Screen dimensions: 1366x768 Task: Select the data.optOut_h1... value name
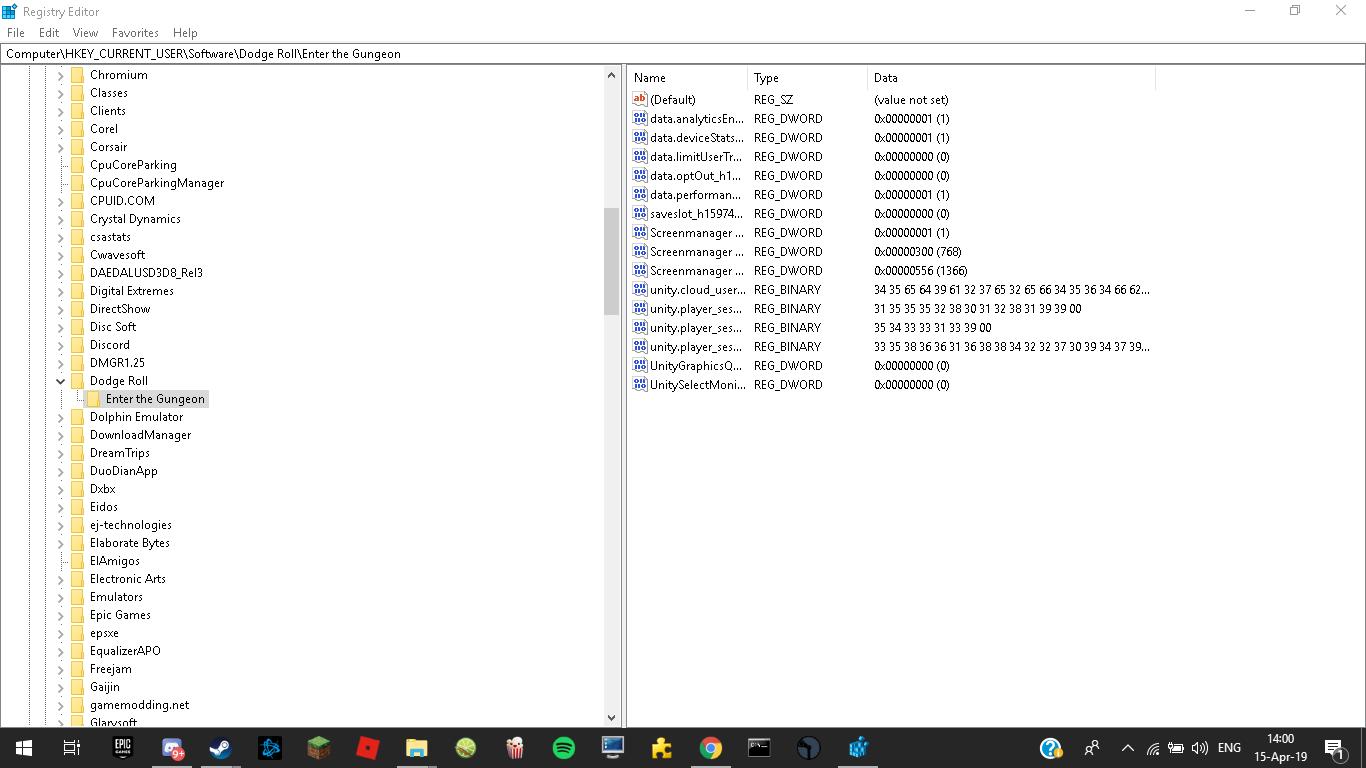[x=696, y=176]
